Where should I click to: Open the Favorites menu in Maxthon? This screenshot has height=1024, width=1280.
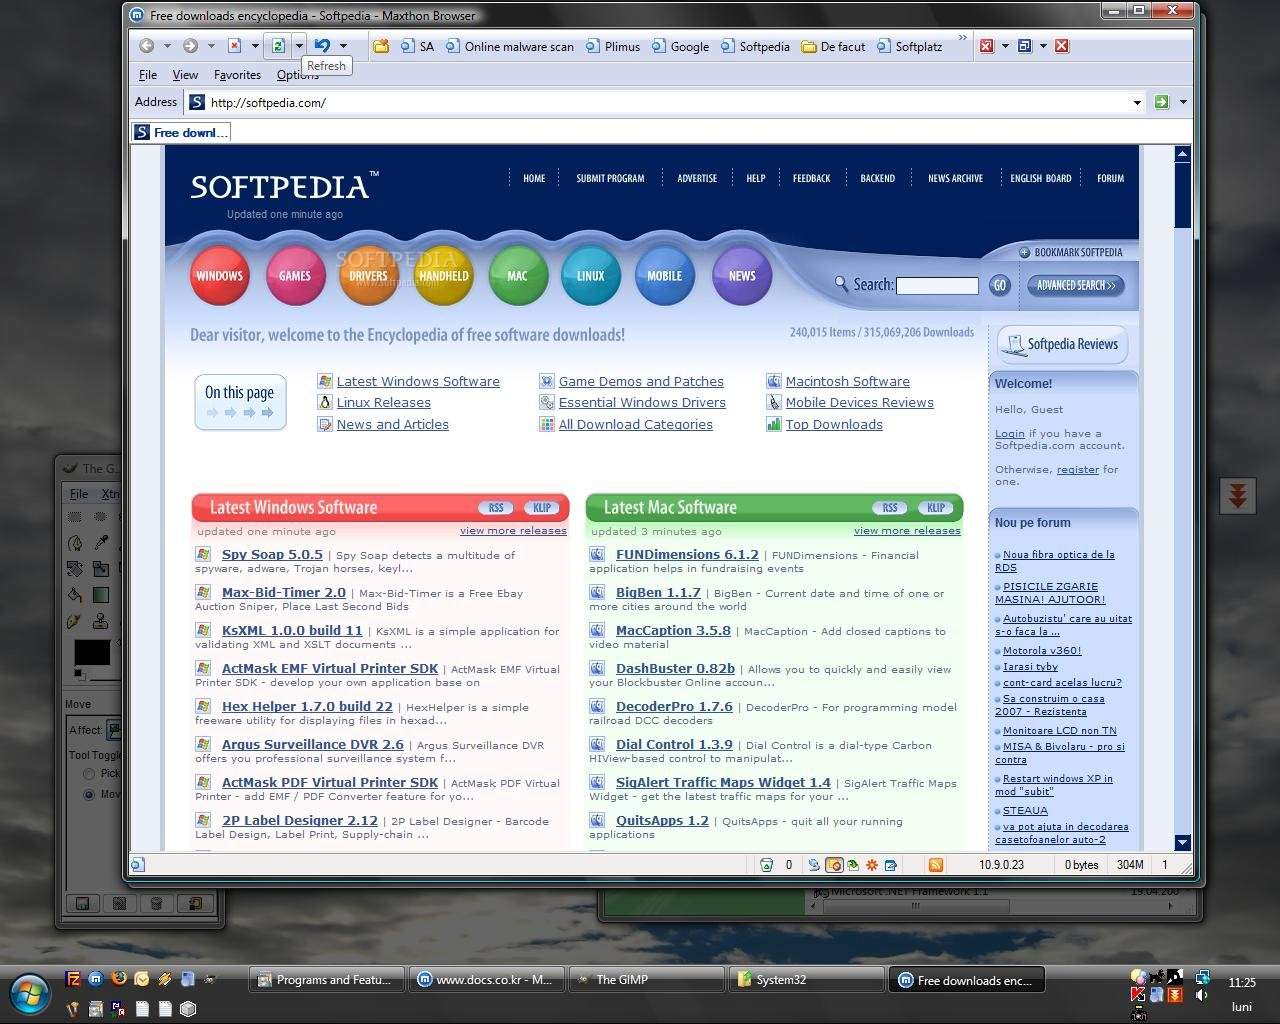tap(237, 75)
